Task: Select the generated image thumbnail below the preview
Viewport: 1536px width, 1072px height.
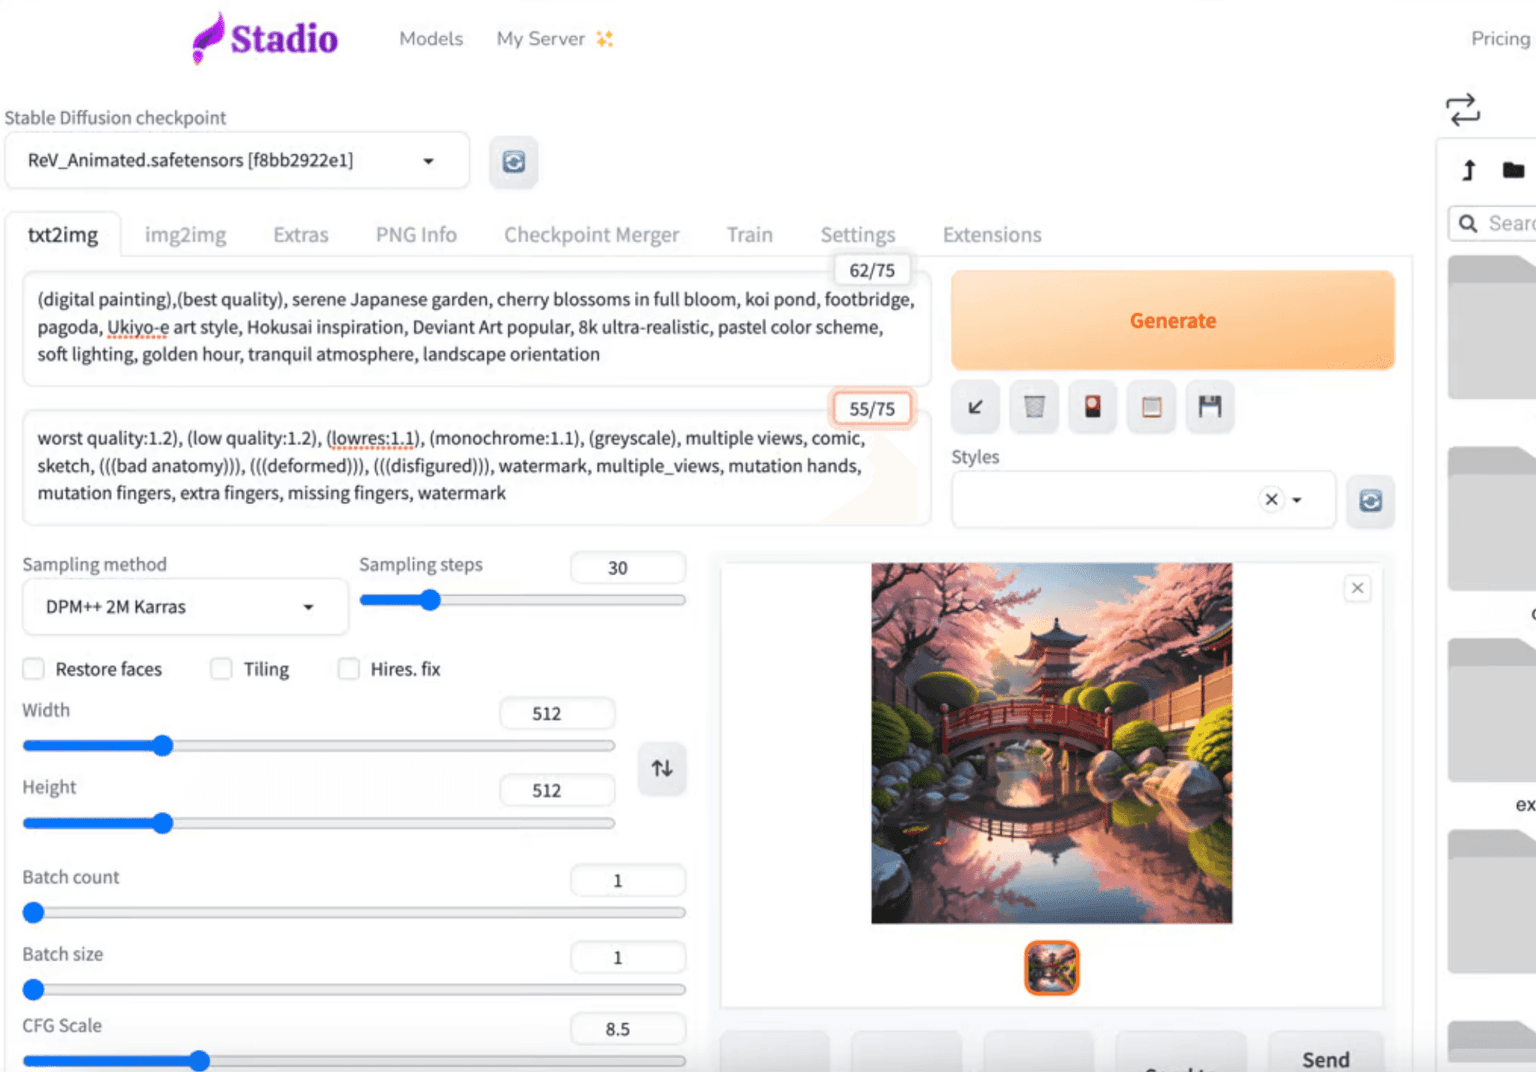Action: pos(1052,968)
